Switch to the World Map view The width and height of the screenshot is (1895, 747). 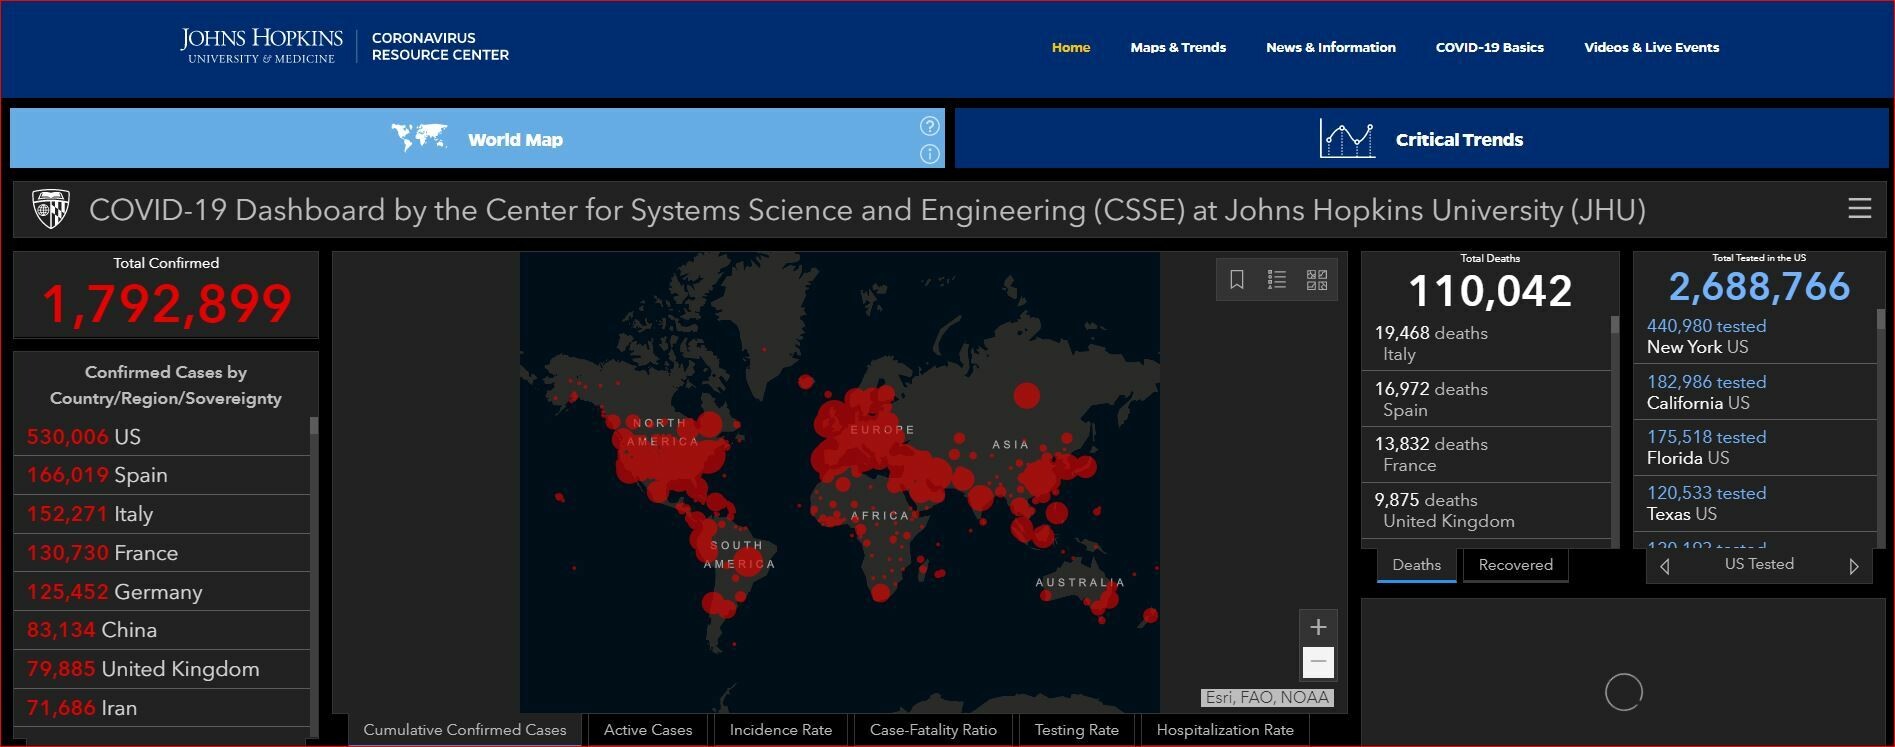477,138
